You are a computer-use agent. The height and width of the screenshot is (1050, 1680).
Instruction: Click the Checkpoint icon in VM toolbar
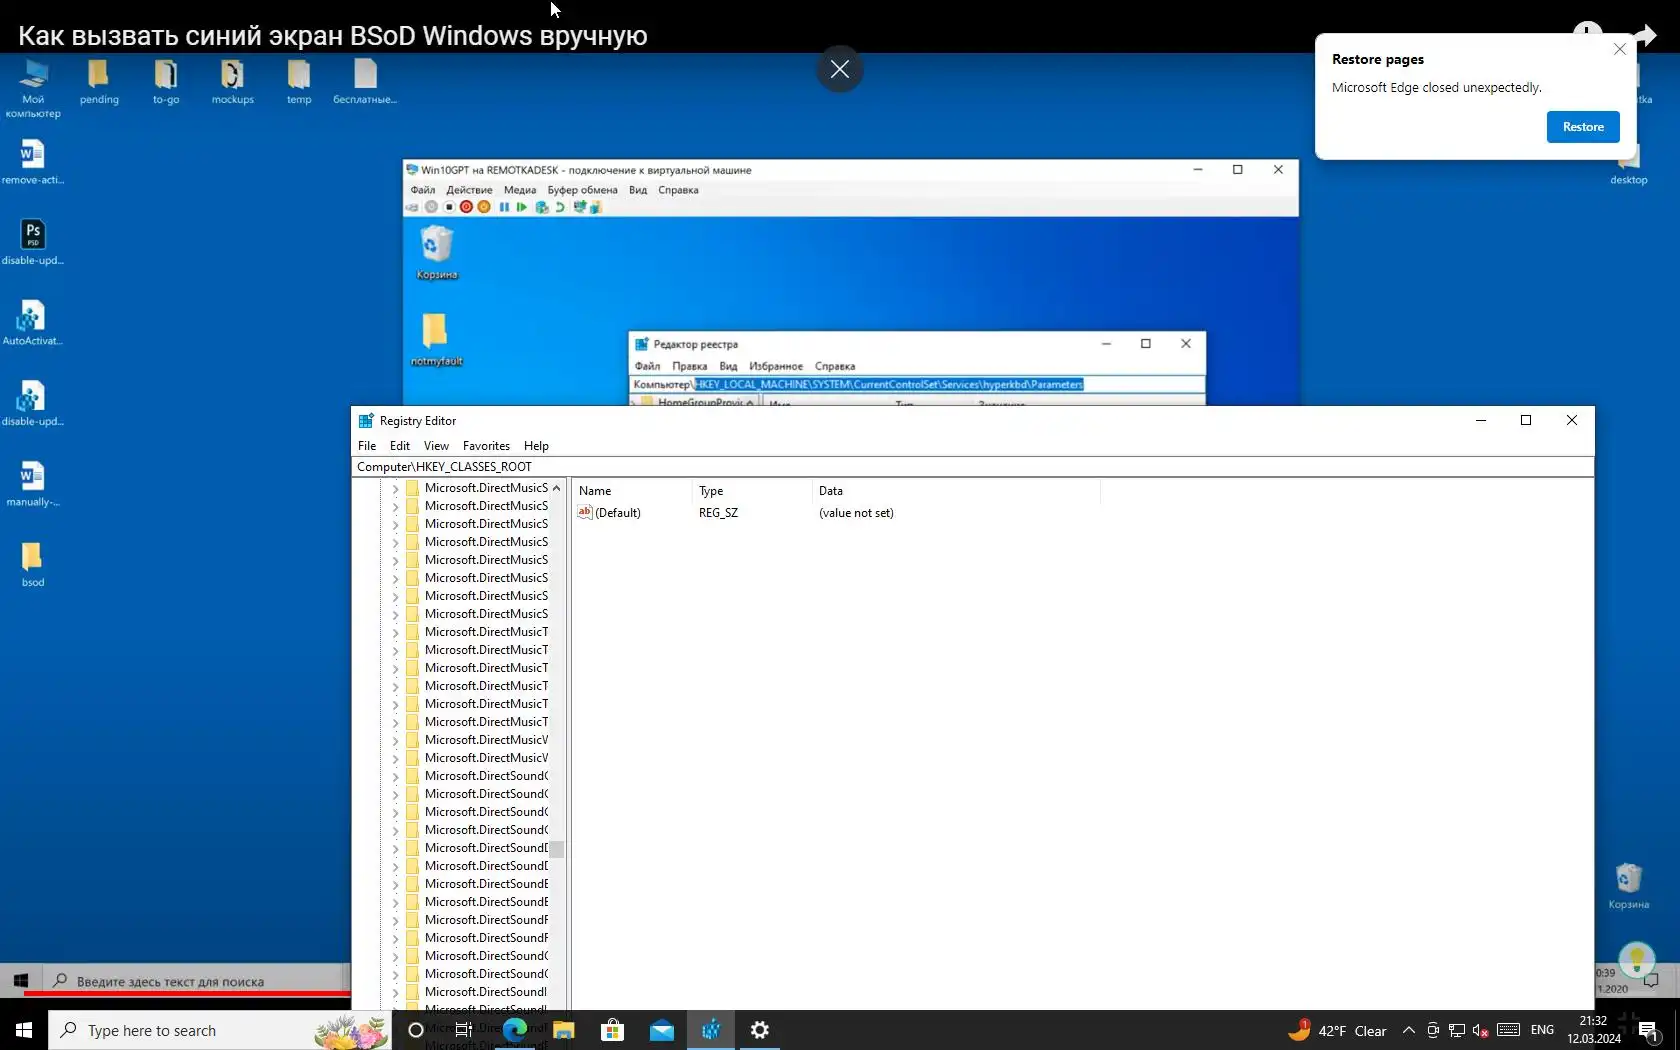(541, 207)
